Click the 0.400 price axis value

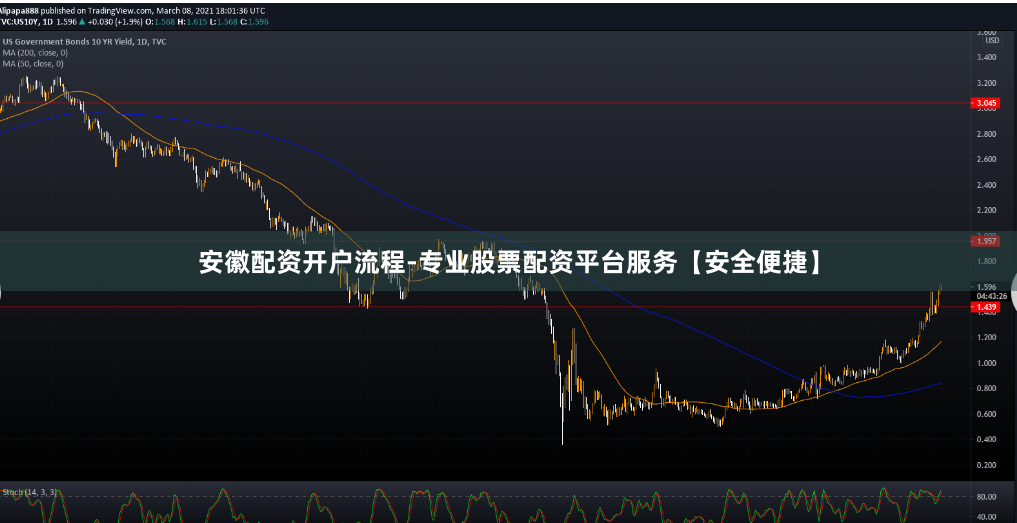[x=987, y=439]
